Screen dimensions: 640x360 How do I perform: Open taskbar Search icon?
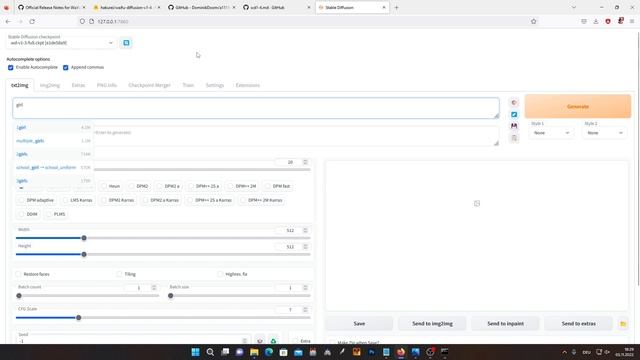[210, 352]
